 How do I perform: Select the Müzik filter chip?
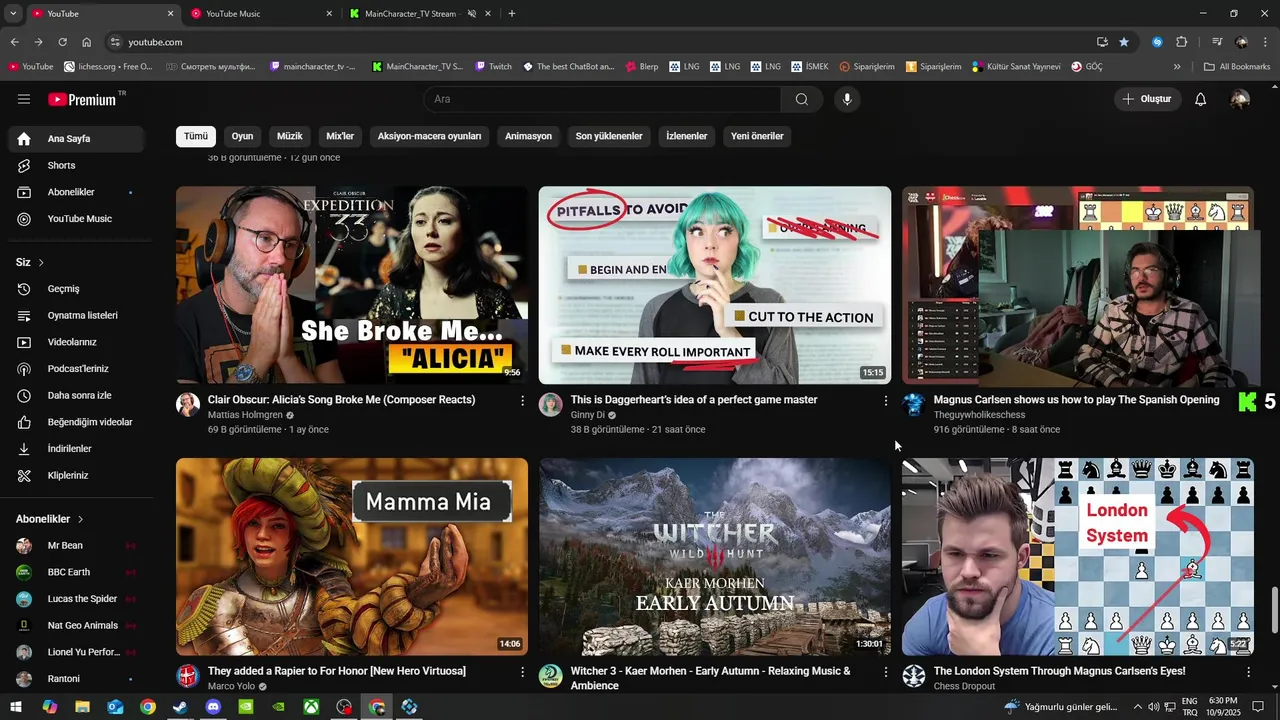[x=289, y=136]
